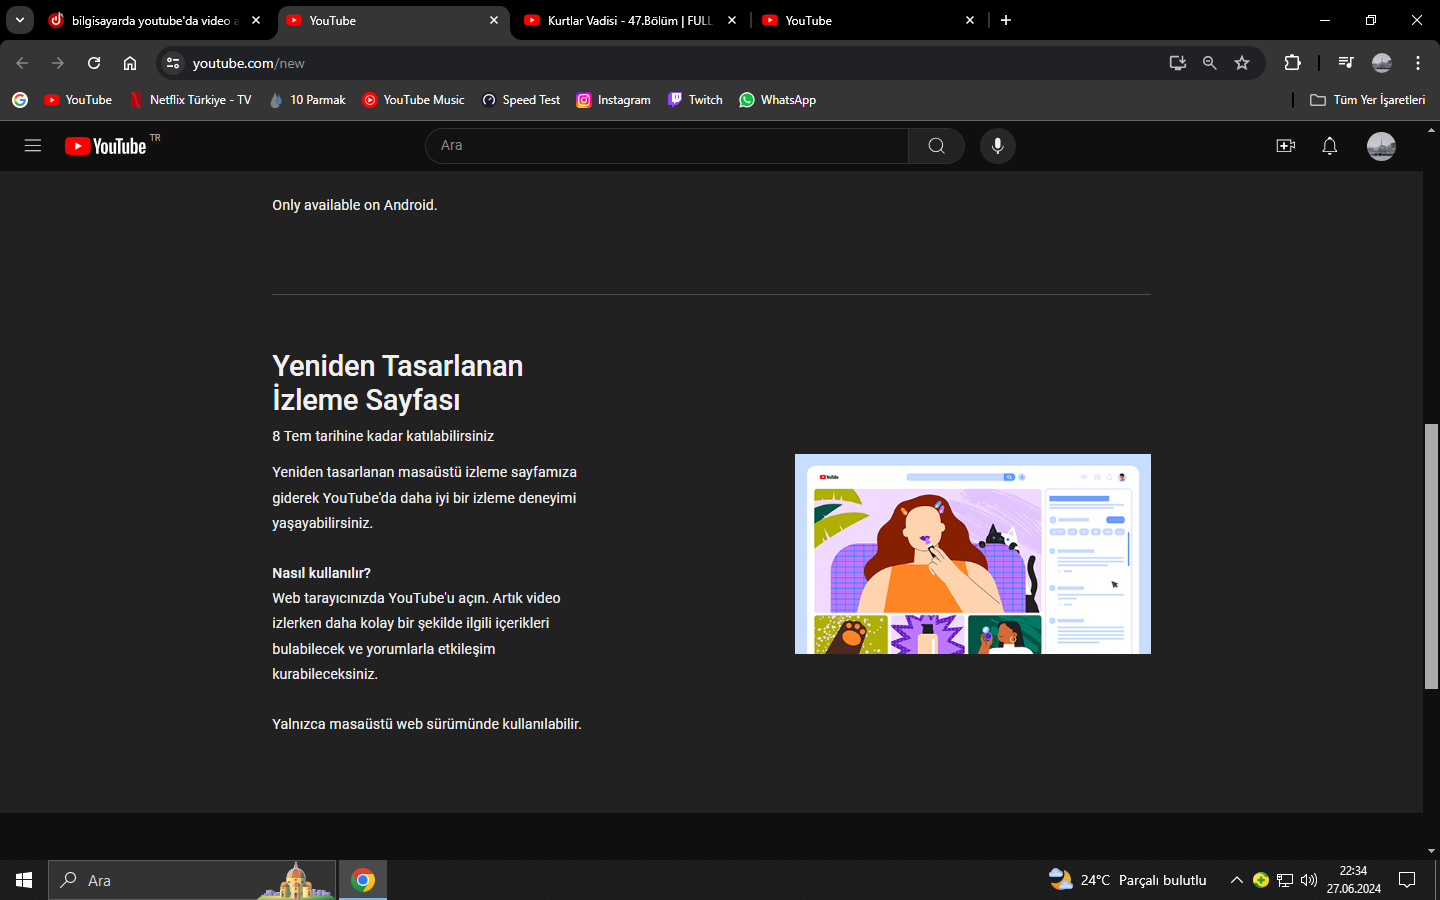1440x900 pixels.
Task: Close the Kurtlar Vadisi tab
Action: click(x=732, y=20)
